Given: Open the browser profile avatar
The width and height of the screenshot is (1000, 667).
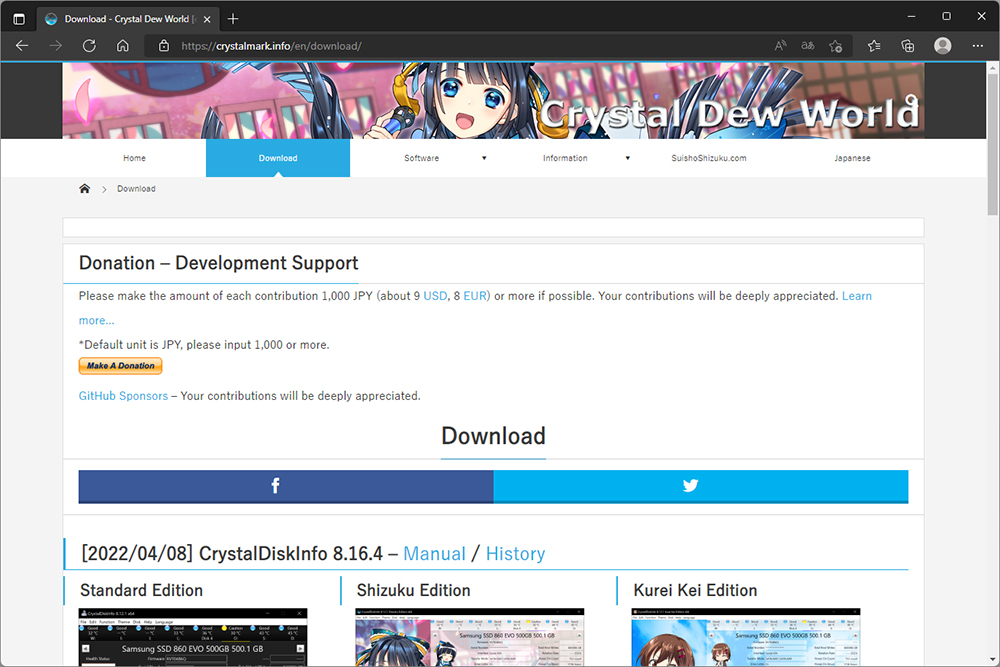Looking at the screenshot, I should (943, 46).
